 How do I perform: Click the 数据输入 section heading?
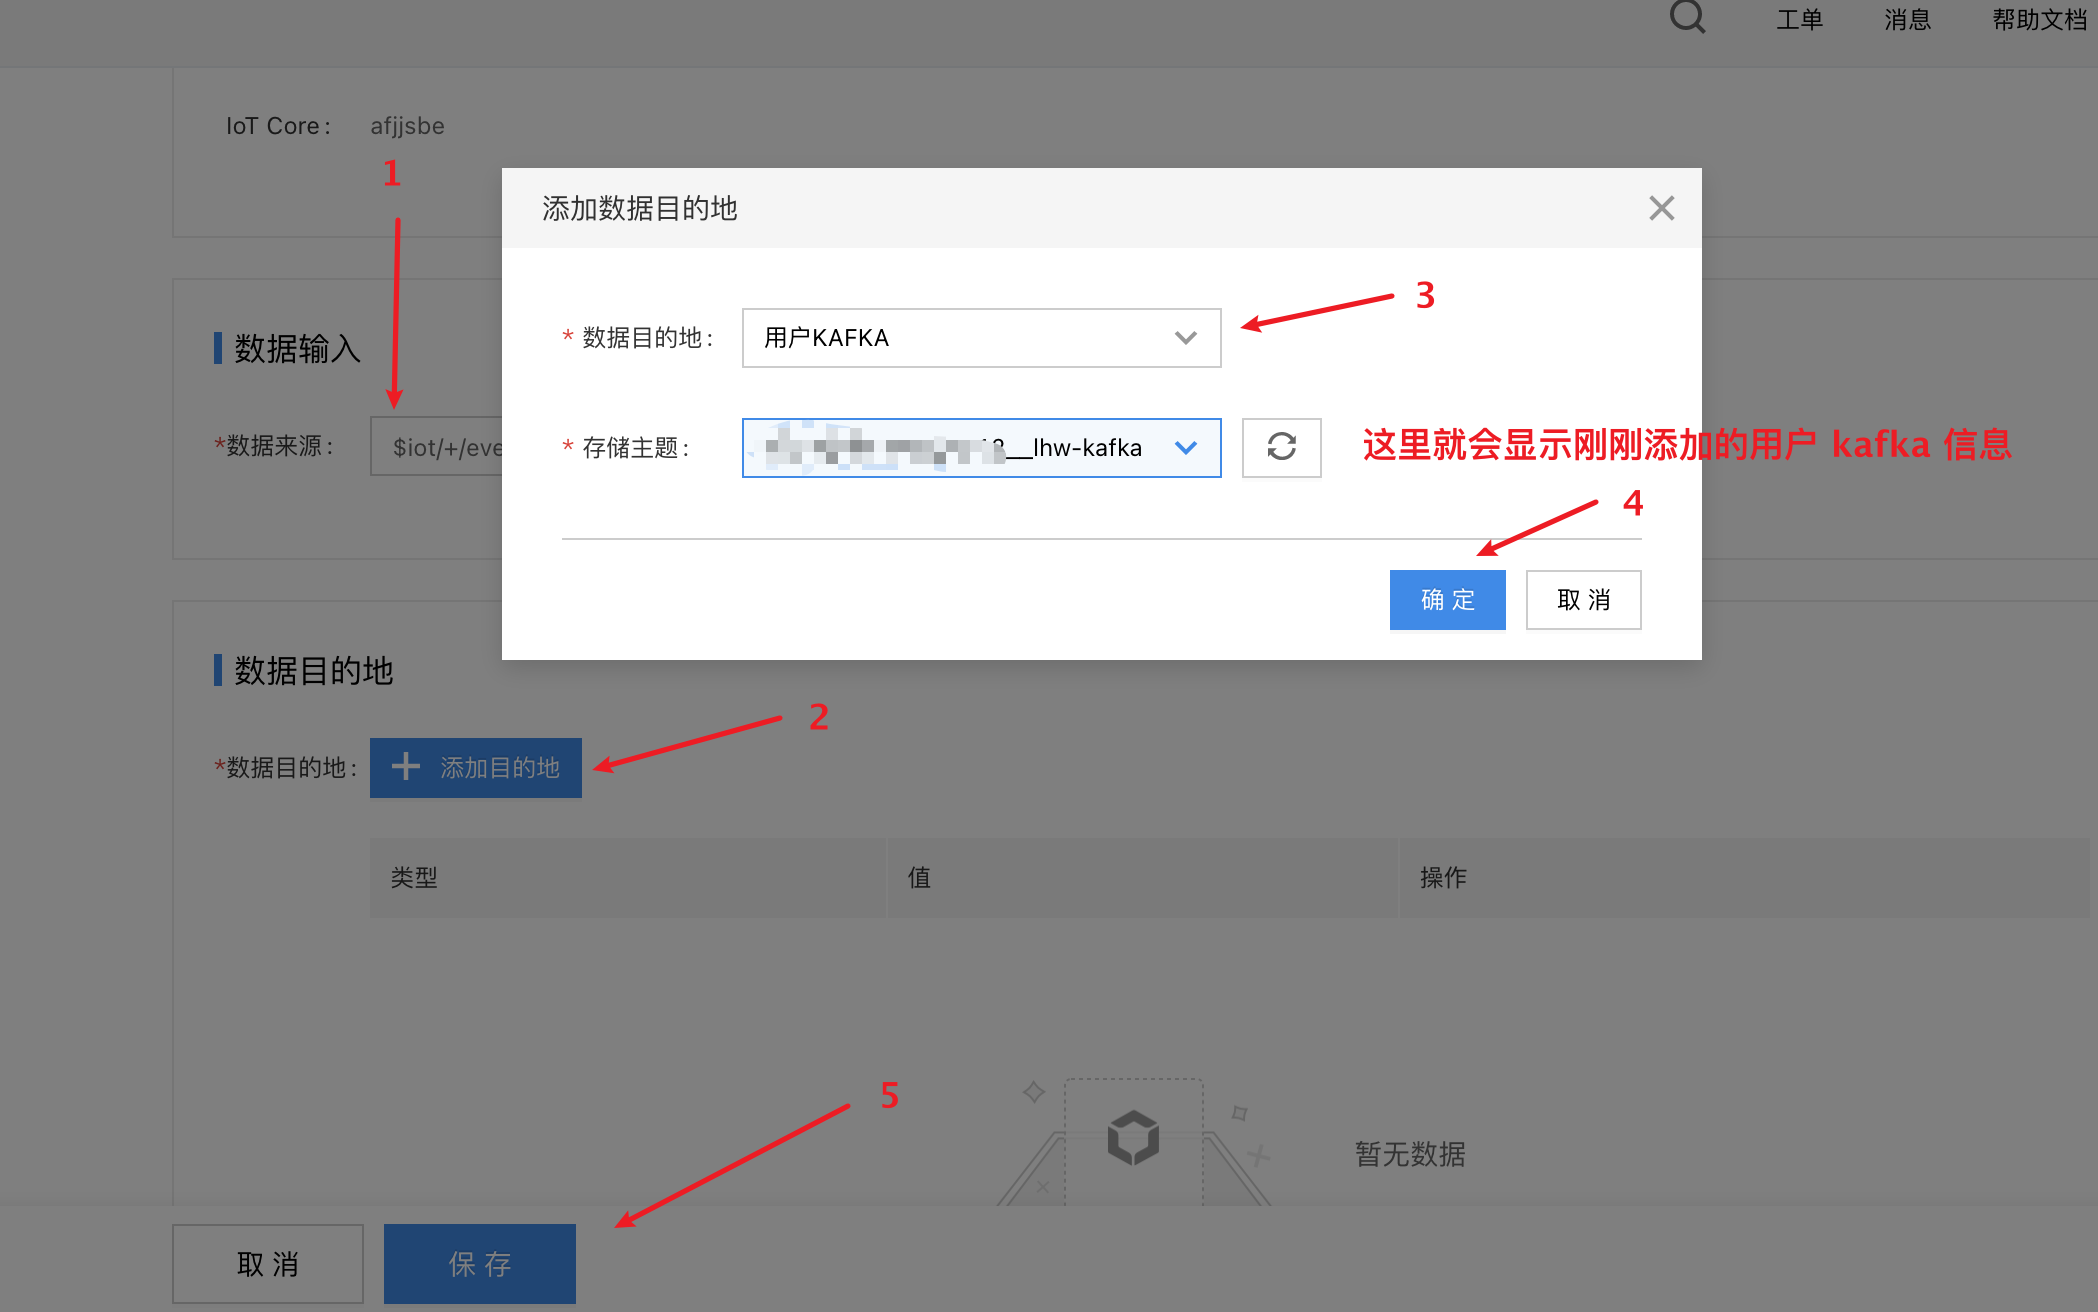[x=297, y=348]
